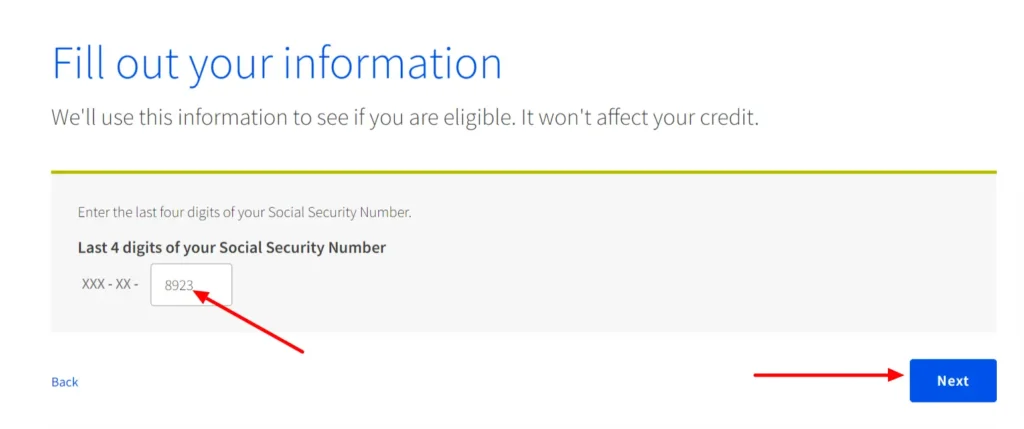Click the word 'information' in the heading
Screen dimensions: 1024x429
pos(394,64)
